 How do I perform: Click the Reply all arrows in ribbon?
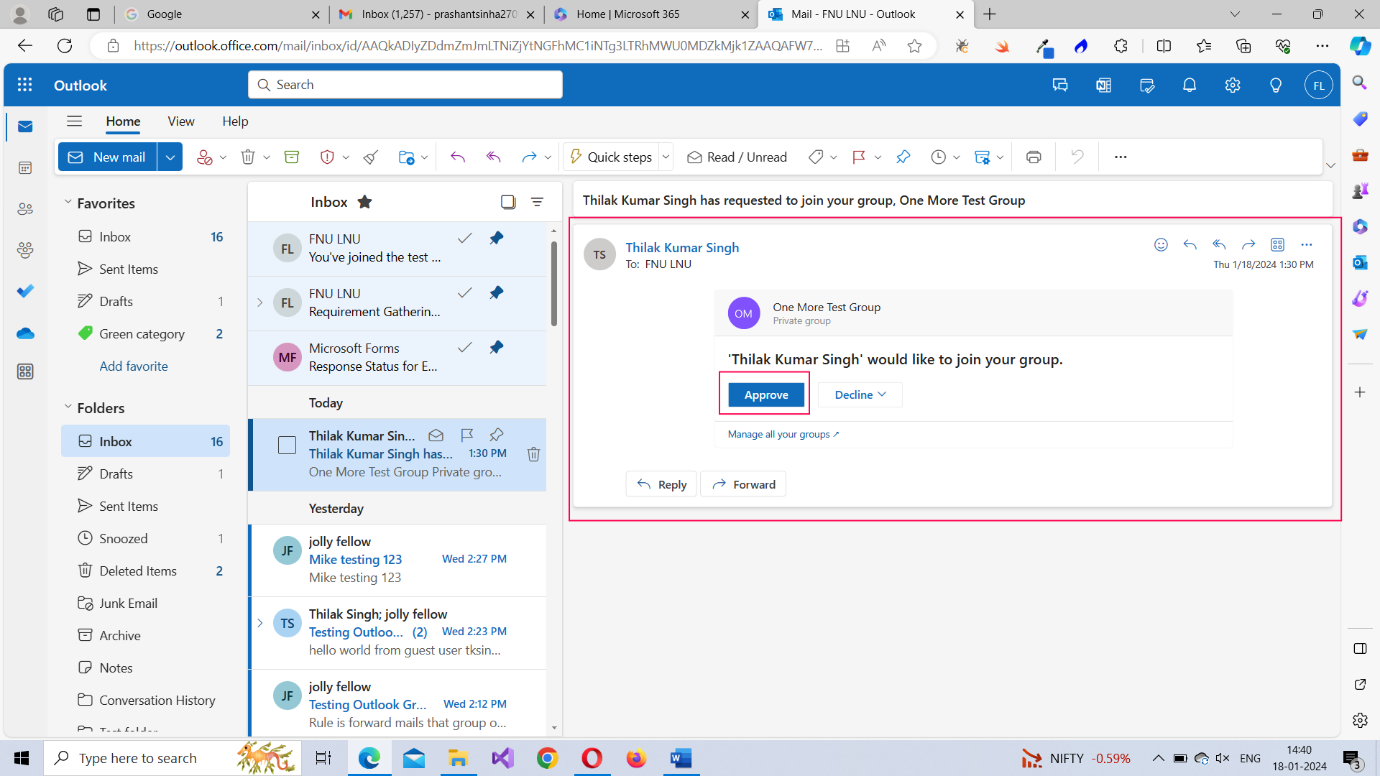coord(493,157)
